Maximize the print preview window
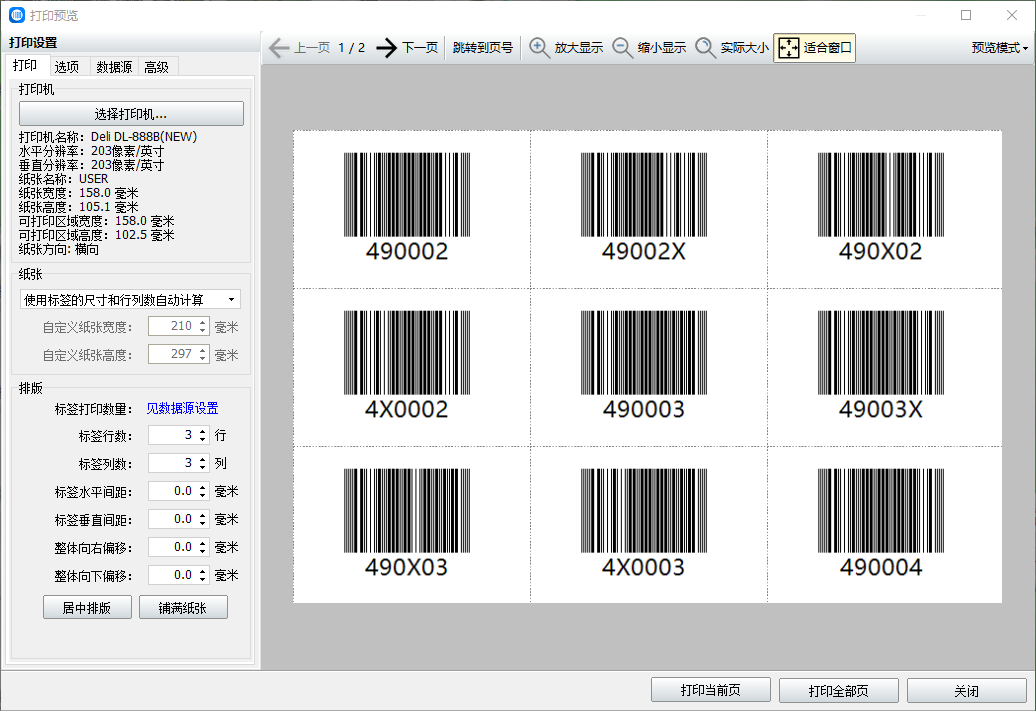The width and height of the screenshot is (1036, 711). 966,15
